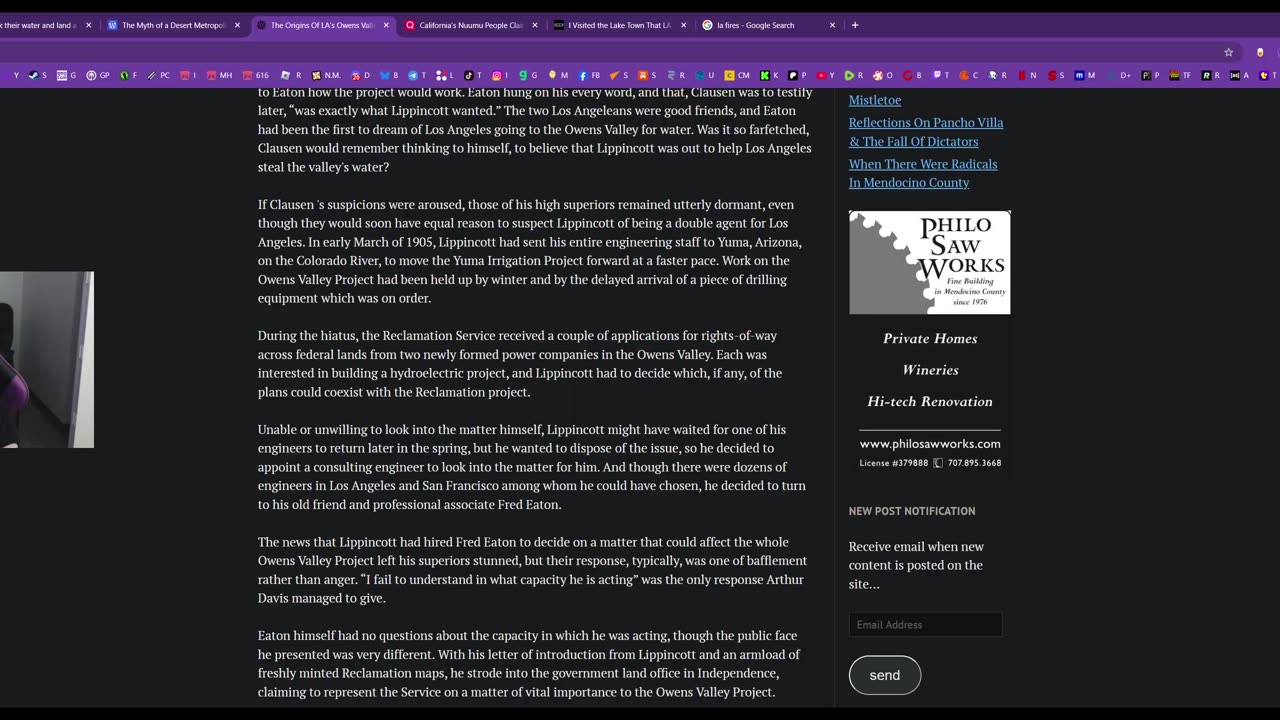
Task: Click the paragraph starting During the hiatus
Action: click(520, 364)
